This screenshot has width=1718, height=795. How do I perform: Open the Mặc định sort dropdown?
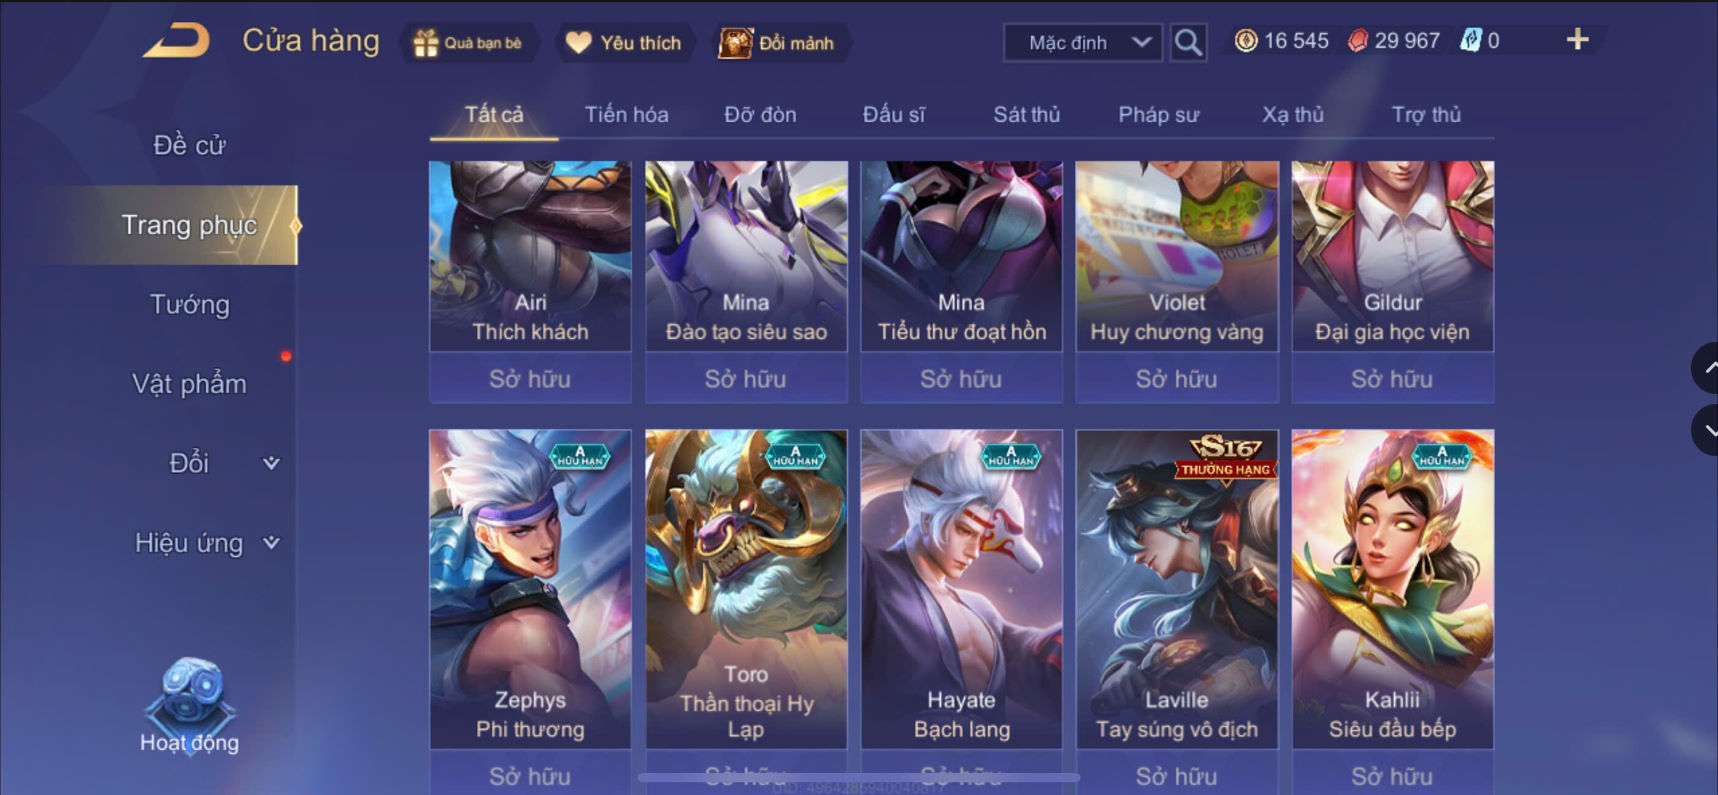[x=1083, y=43]
